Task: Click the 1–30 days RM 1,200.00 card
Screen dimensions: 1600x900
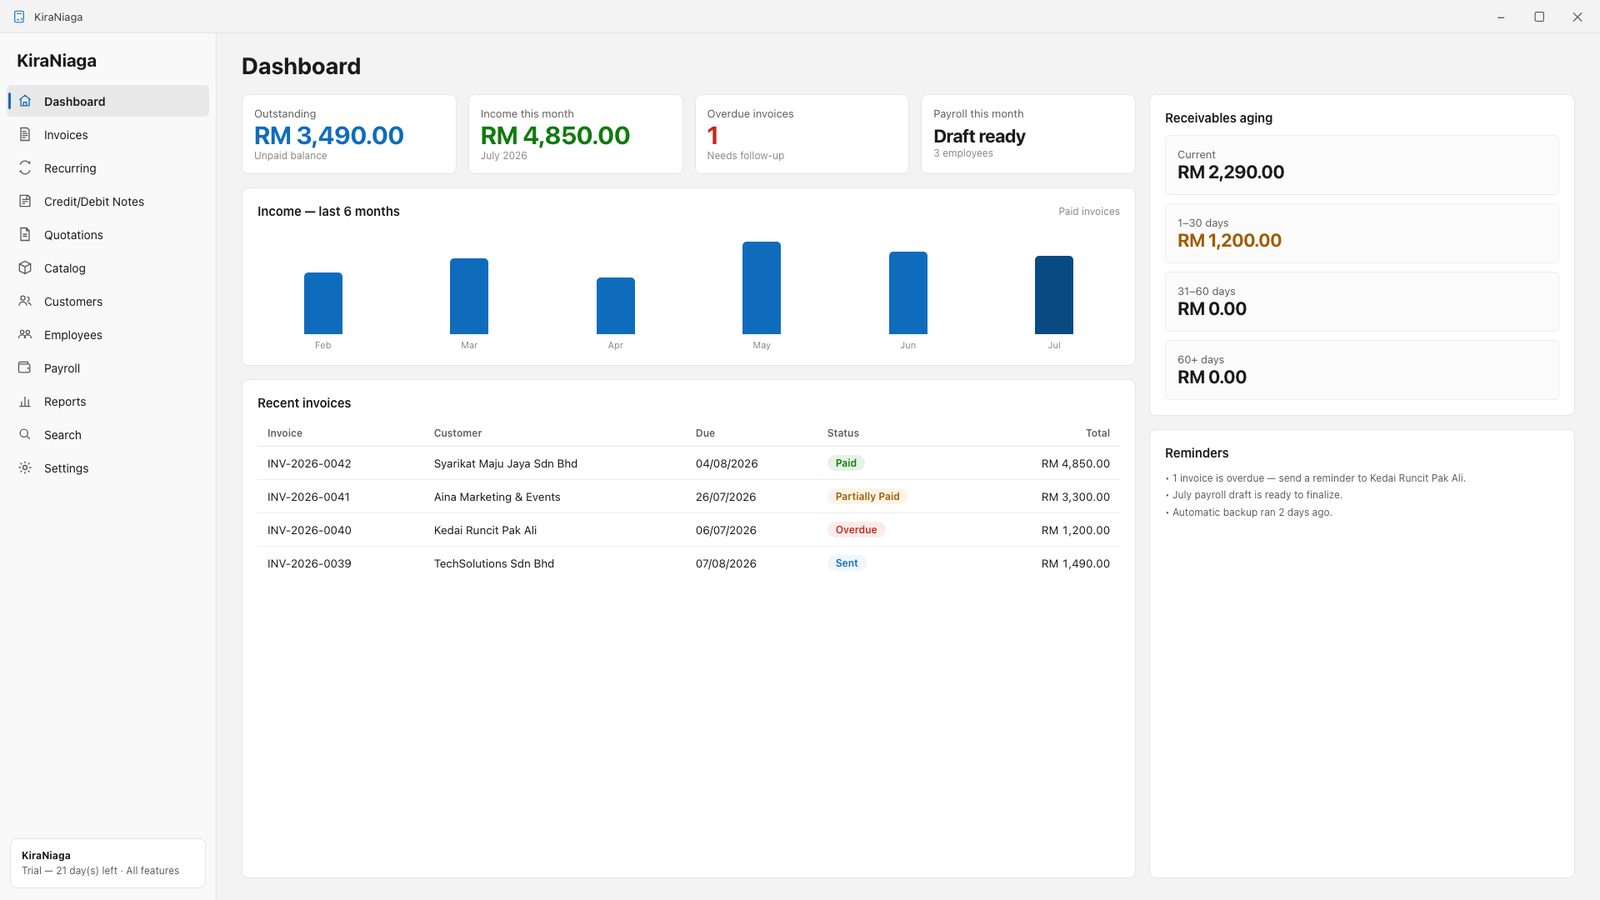Action: (x=1361, y=233)
